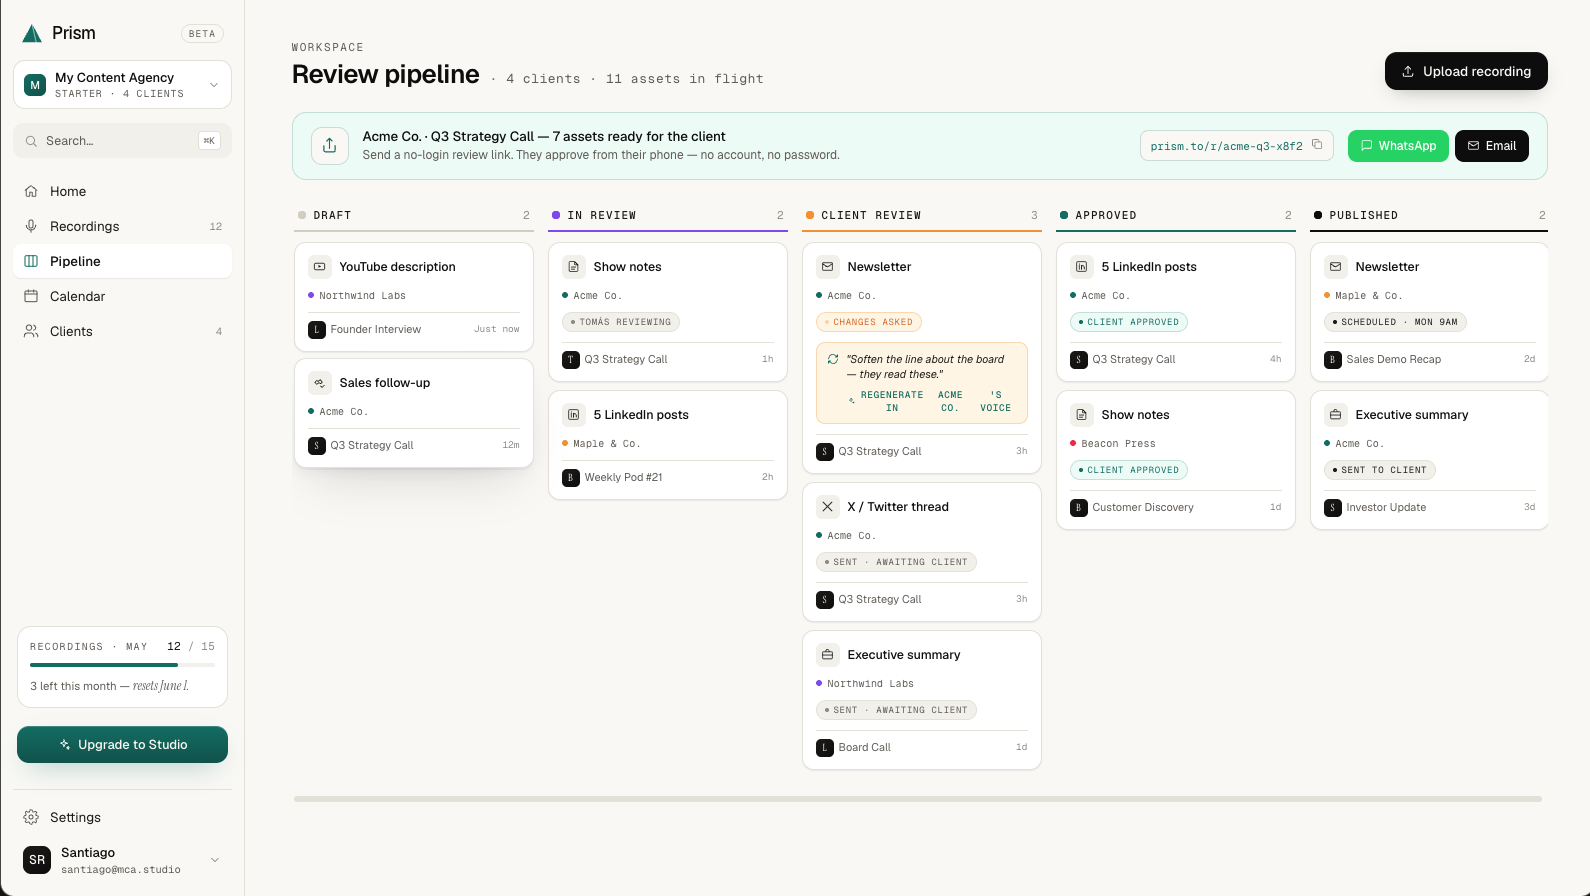Screen dimensions: 1590x896
Task: Click the In Review column header
Action: 668,215
